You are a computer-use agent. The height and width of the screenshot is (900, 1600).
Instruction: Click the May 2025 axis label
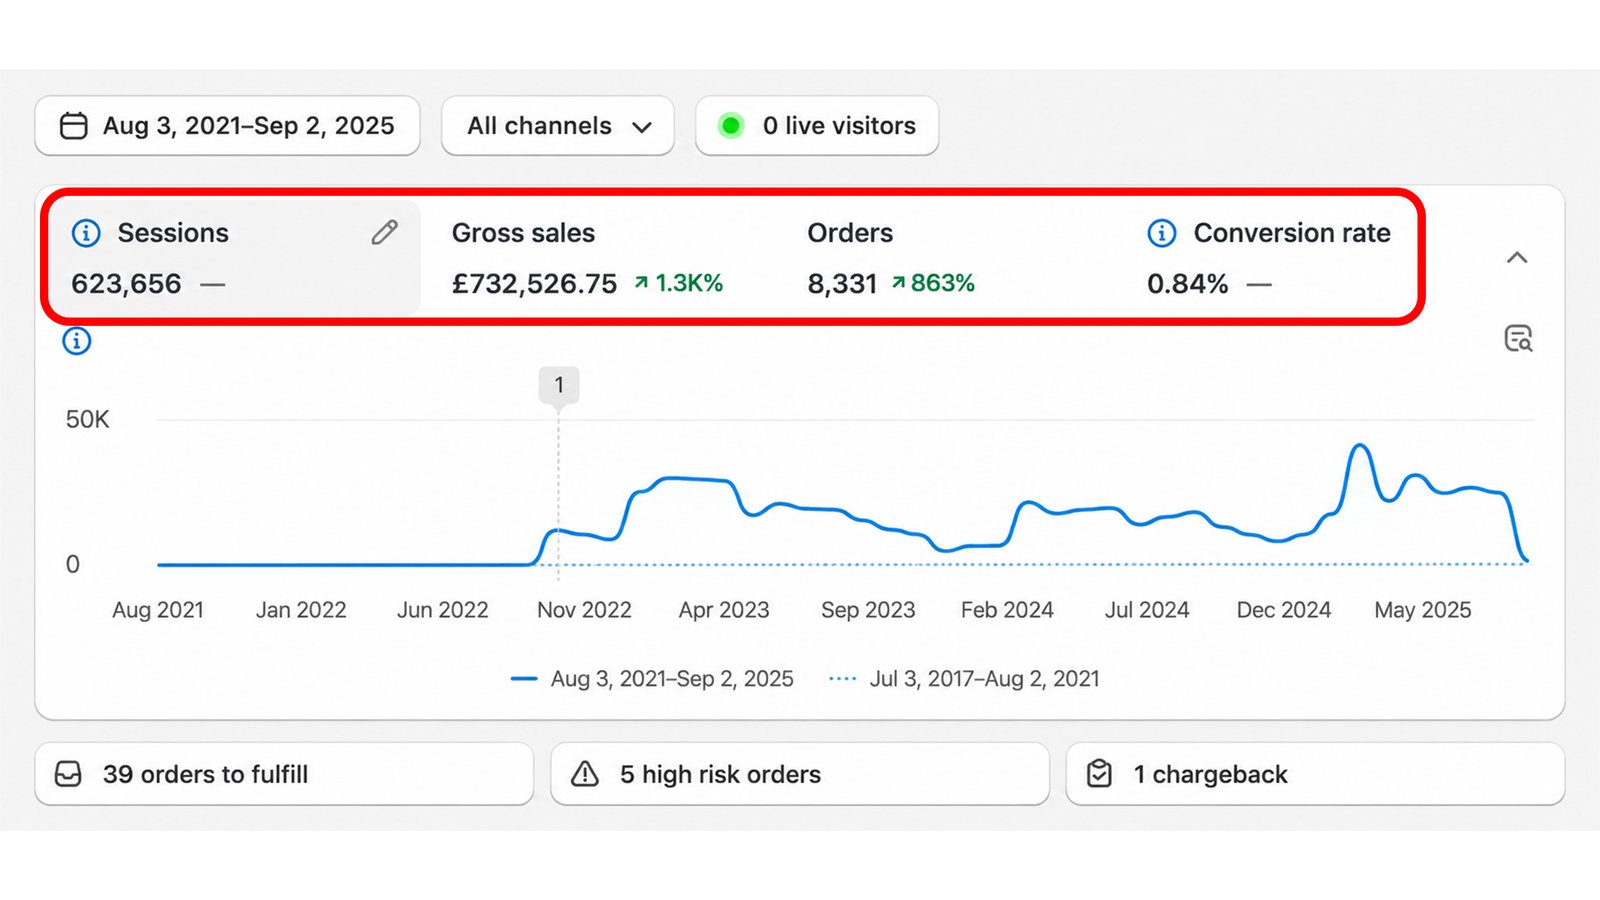pos(1422,610)
